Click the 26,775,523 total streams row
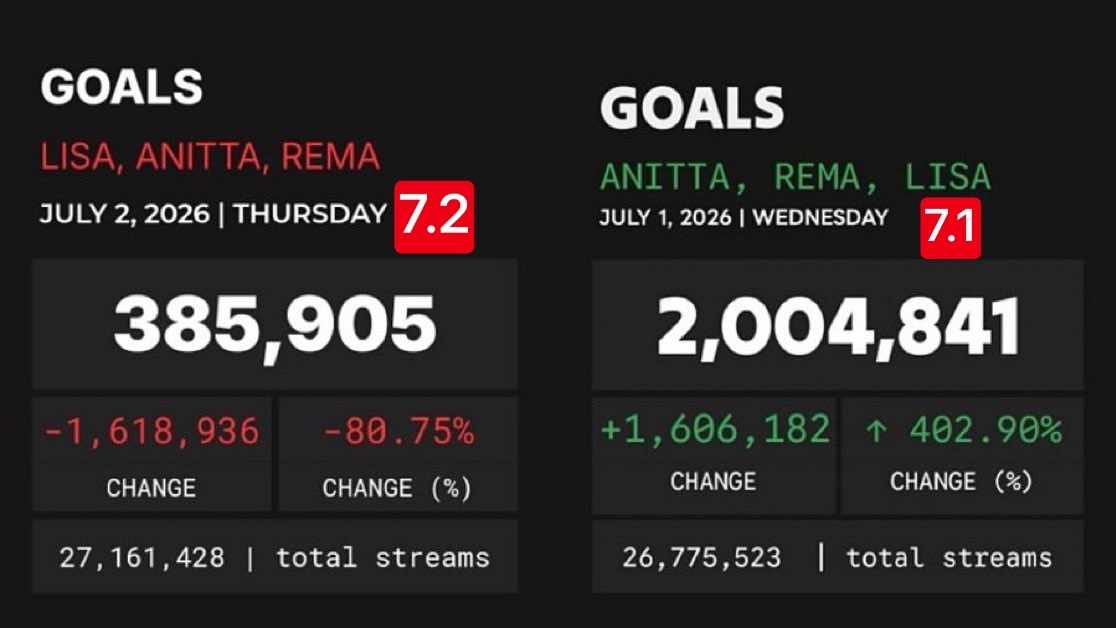Image resolution: width=1116 pixels, height=628 pixels. coord(838,557)
